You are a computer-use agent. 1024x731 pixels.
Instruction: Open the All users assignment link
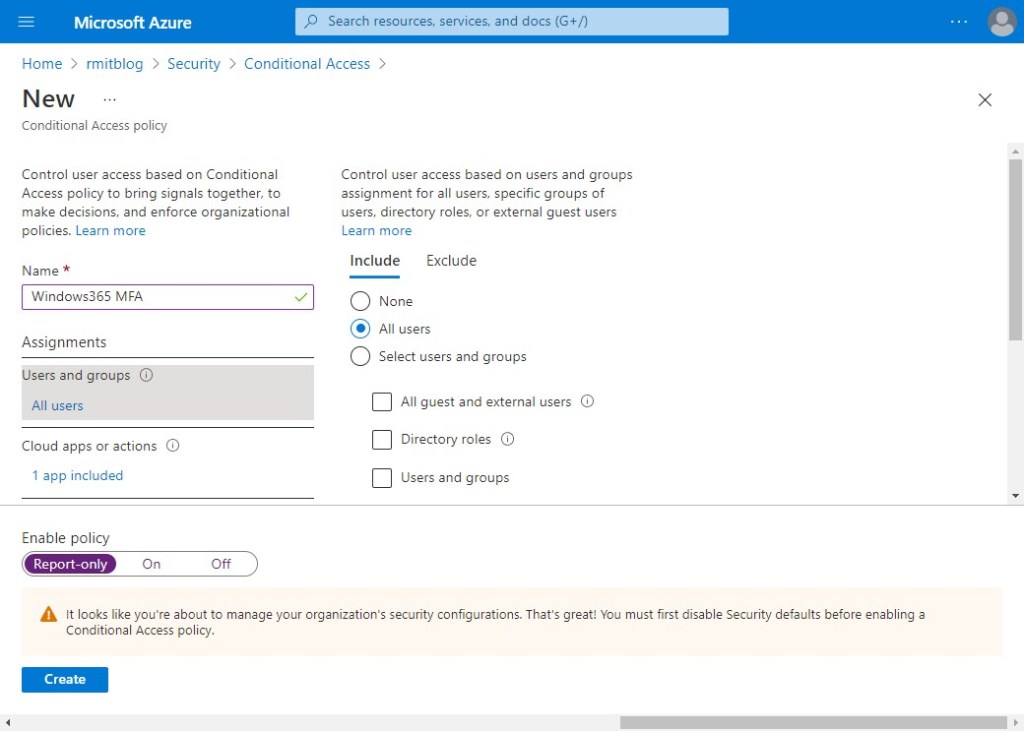tap(57, 406)
